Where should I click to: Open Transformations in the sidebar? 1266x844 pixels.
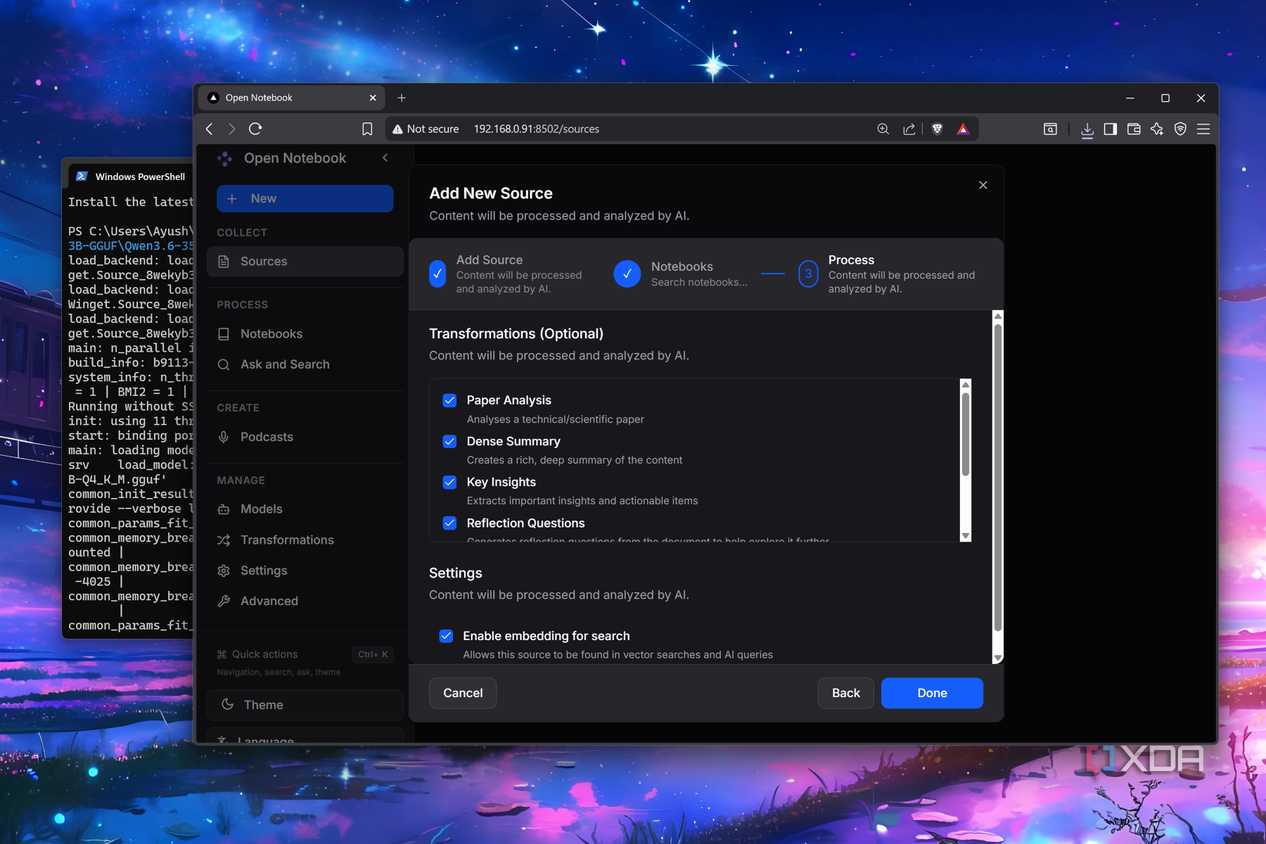coord(305,540)
